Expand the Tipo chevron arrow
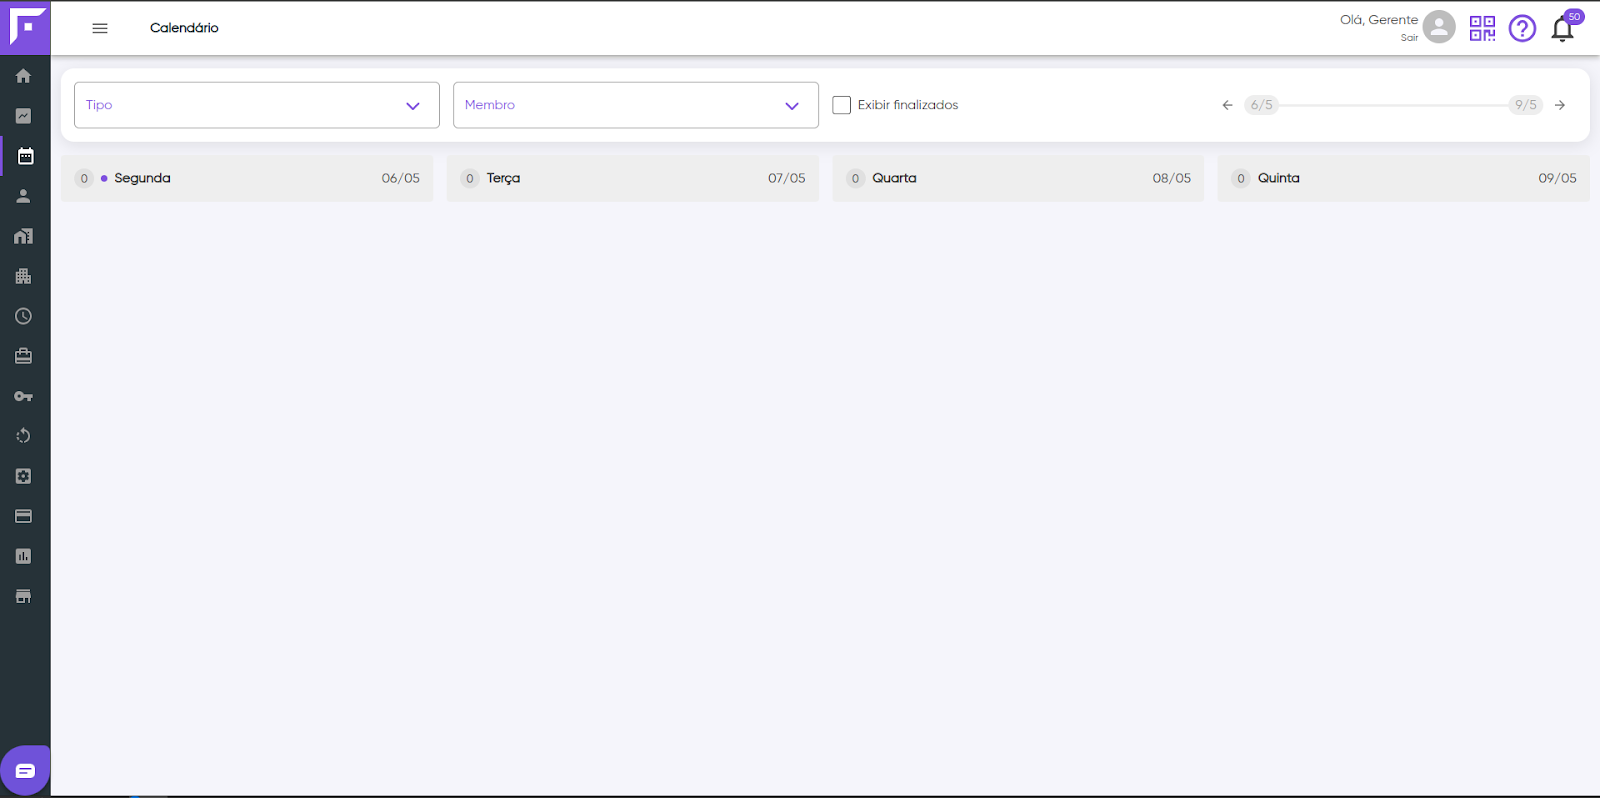This screenshot has width=1600, height=798. pos(413,106)
